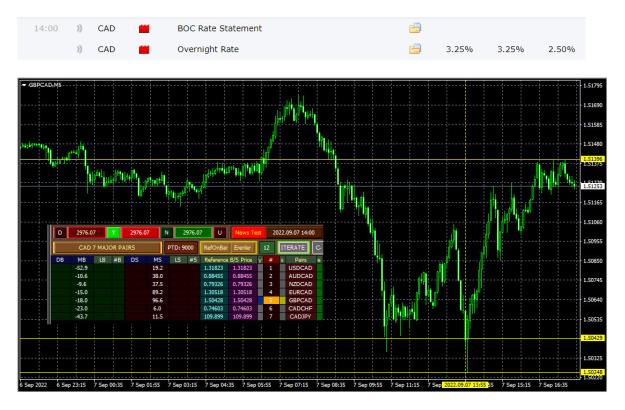Image resolution: width=625 pixels, height=410 pixels.
Task: Click the D button in panel header
Action: pyautogui.click(x=60, y=232)
